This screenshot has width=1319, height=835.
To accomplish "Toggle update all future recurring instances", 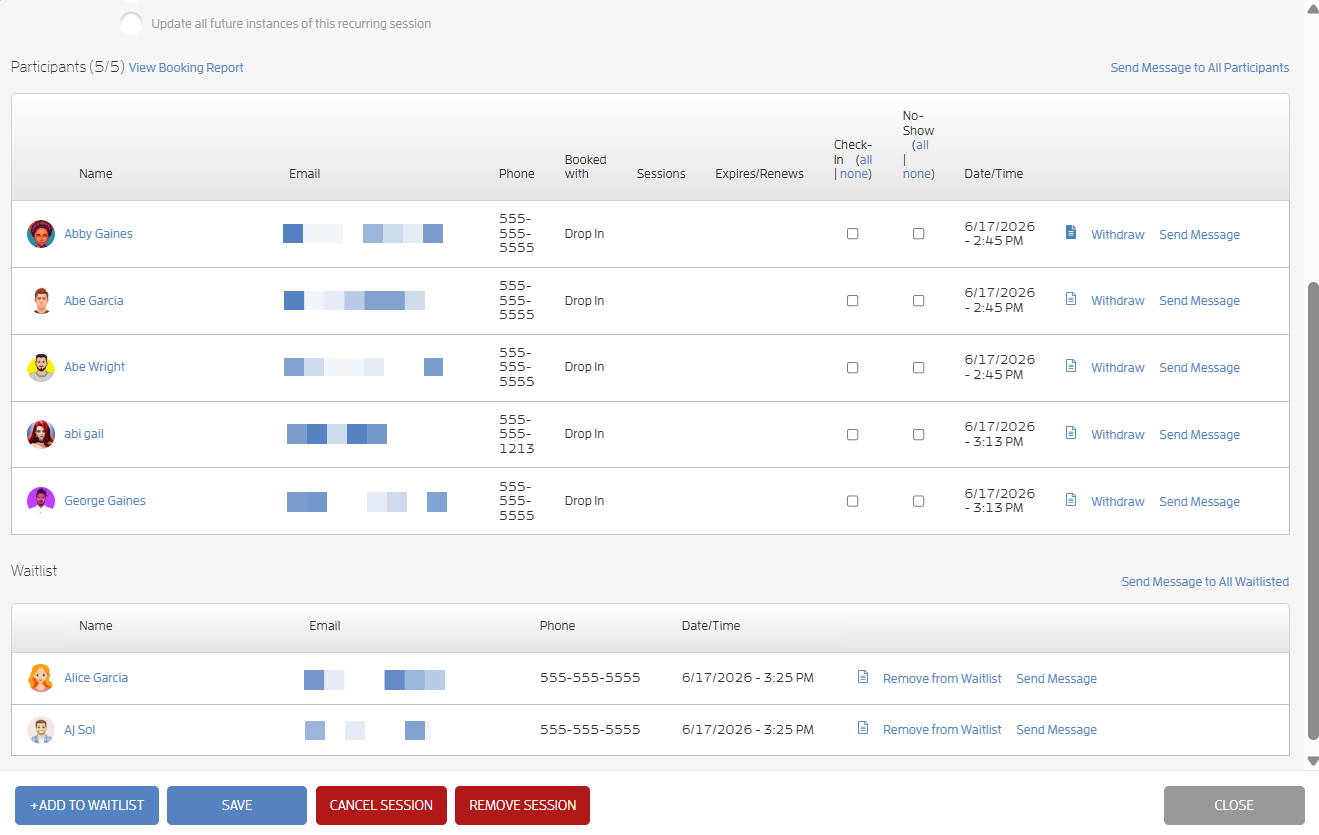I will pos(131,23).
